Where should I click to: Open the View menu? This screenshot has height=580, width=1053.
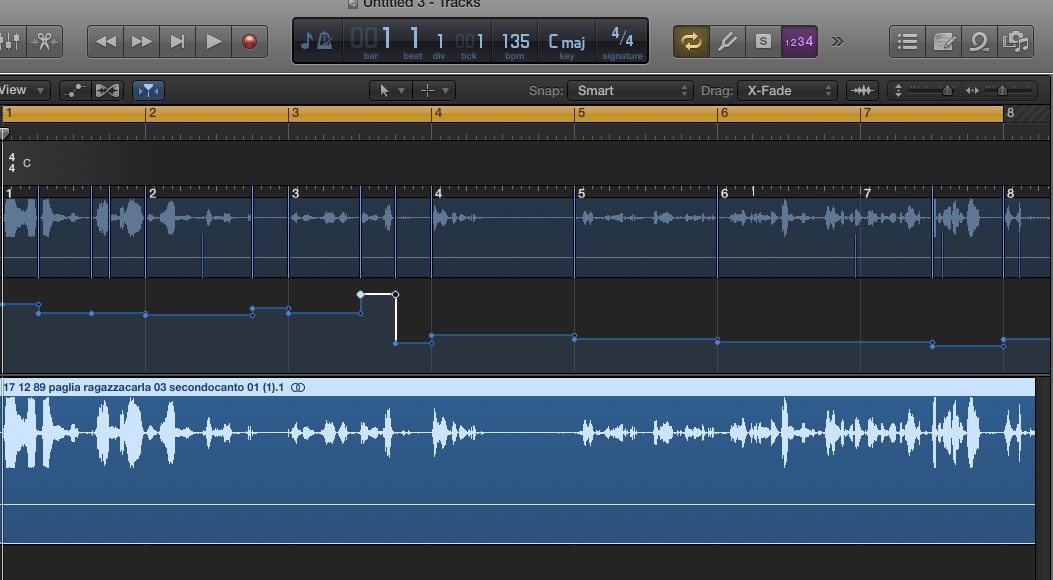point(22,90)
